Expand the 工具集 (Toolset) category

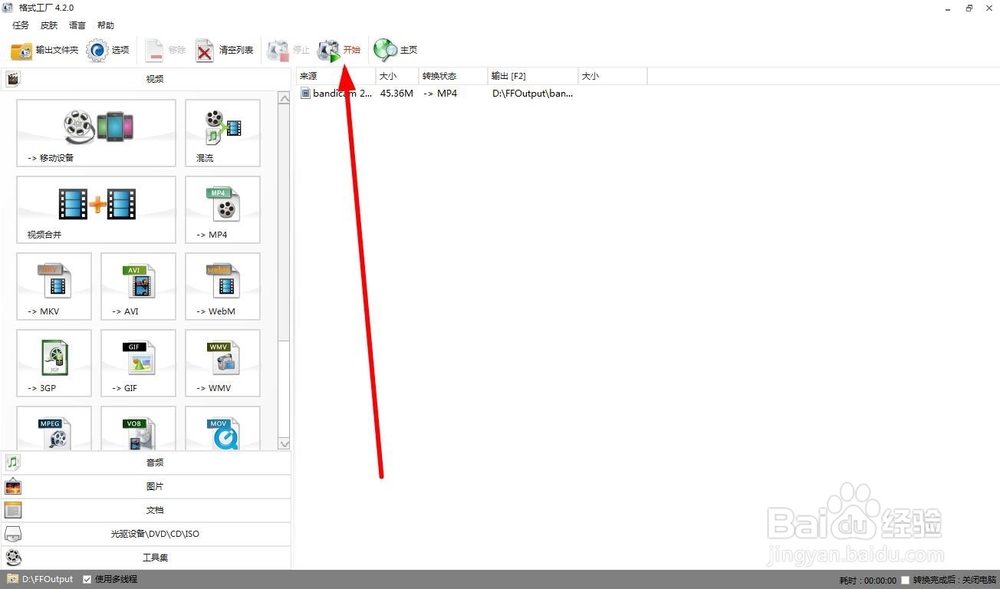[x=147, y=558]
